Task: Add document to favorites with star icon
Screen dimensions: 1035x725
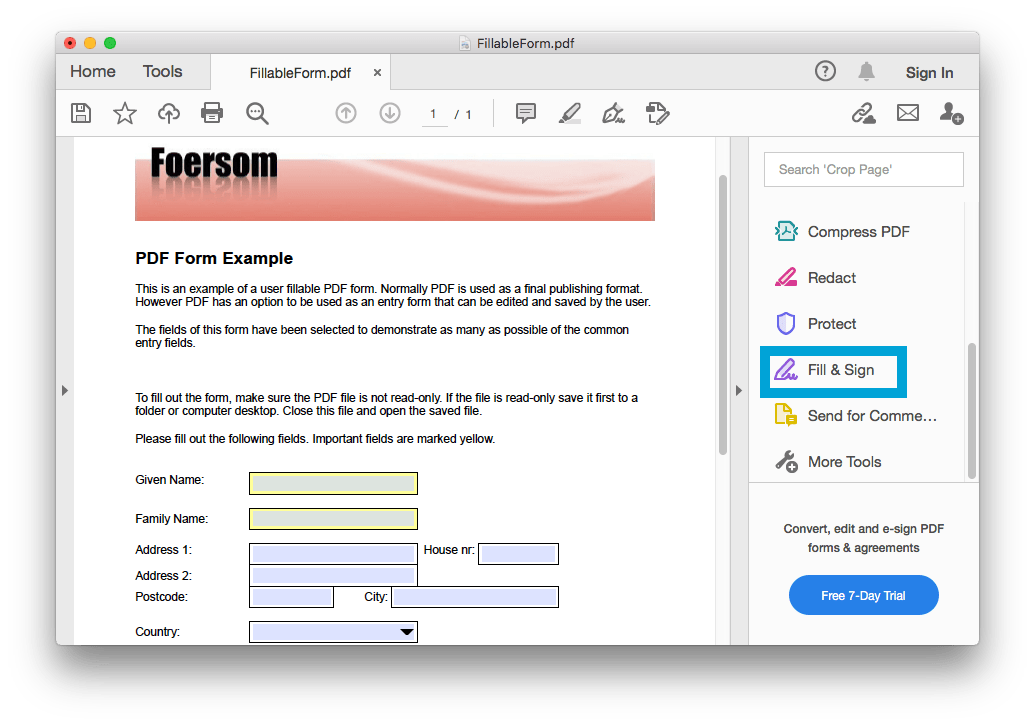Action: (x=124, y=113)
